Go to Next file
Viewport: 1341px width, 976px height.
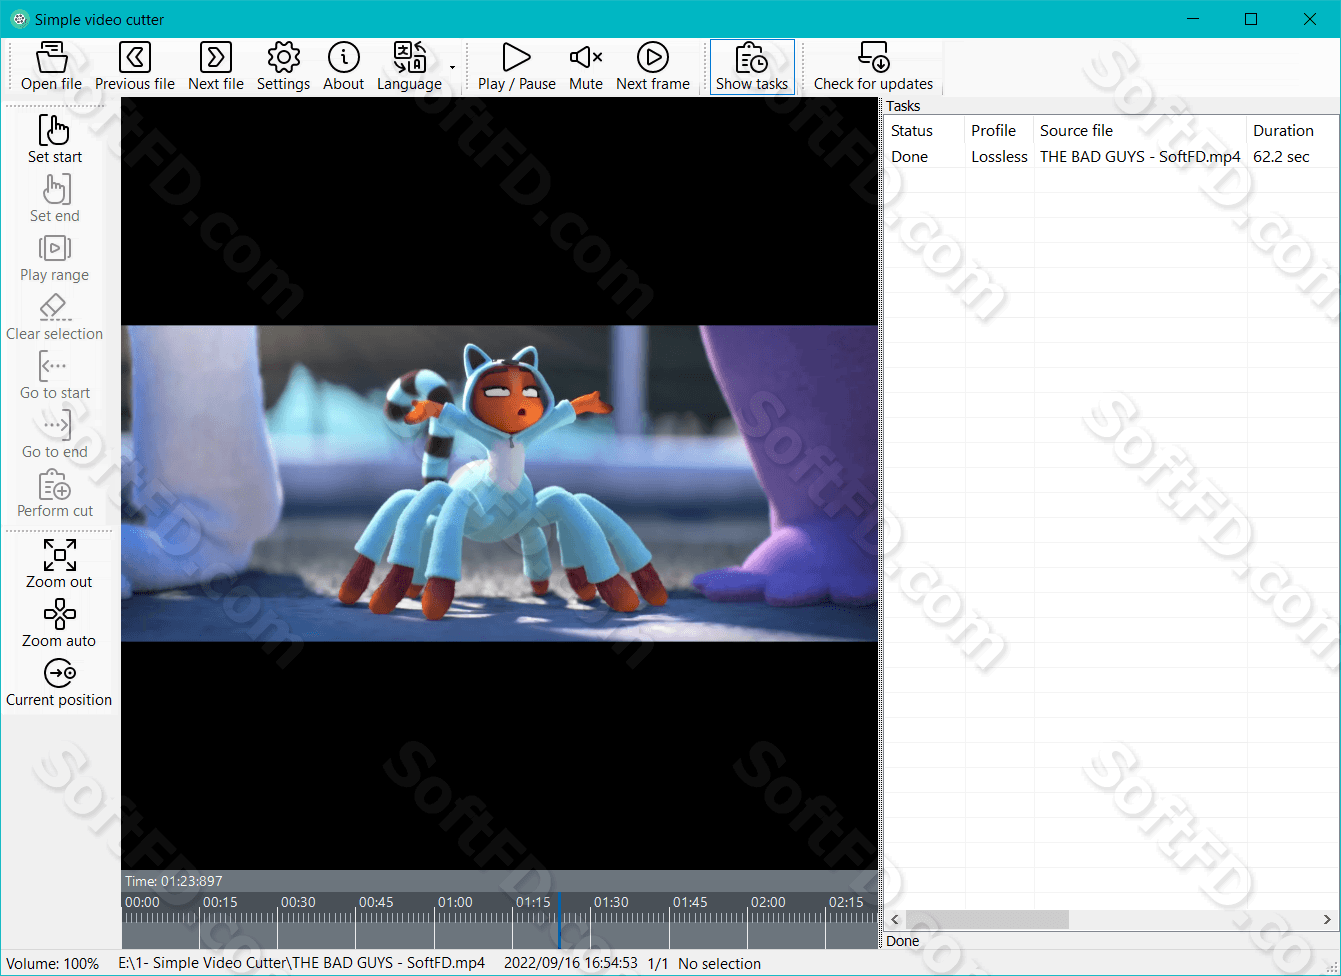[x=216, y=67]
